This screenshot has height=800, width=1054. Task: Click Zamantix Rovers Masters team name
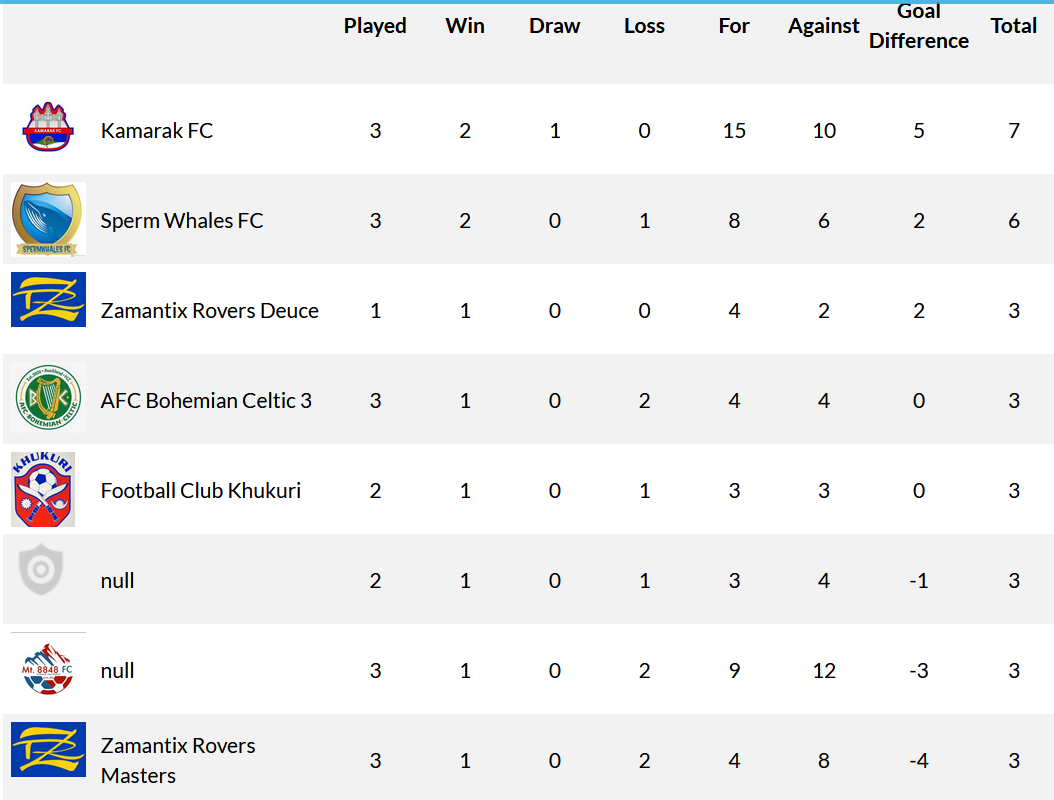pos(177,760)
